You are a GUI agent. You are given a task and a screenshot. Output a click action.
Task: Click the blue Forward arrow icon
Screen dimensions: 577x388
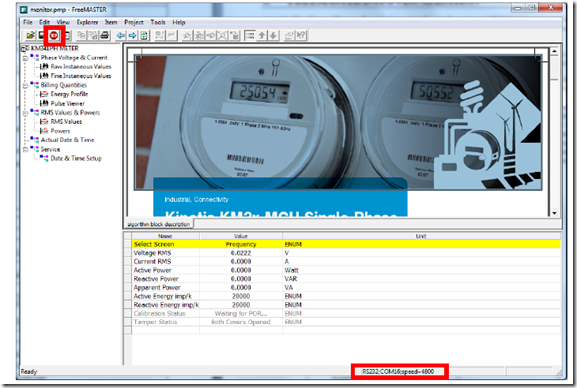(x=132, y=36)
